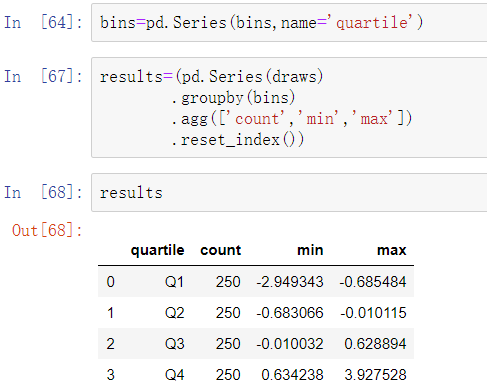
Task: Click the In [68] prompt label
Action: coord(43,192)
